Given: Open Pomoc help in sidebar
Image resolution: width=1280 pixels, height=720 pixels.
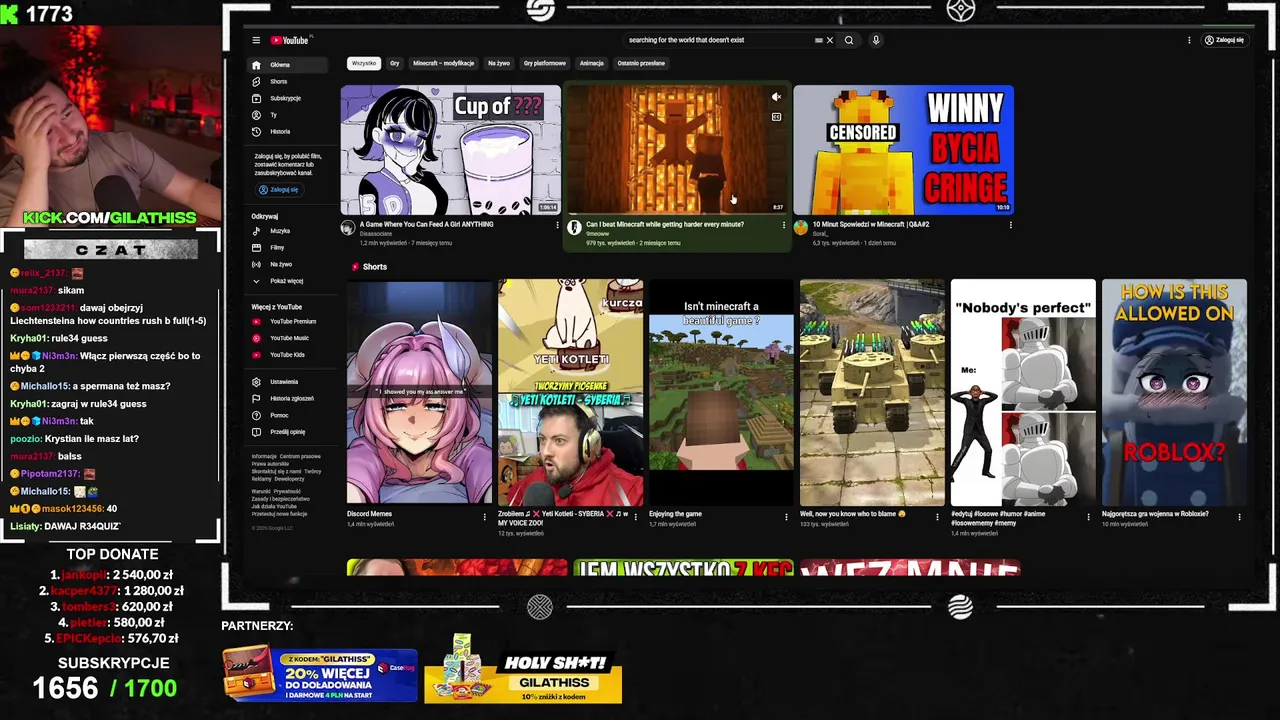Looking at the screenshot, I should tap(288, 415).
